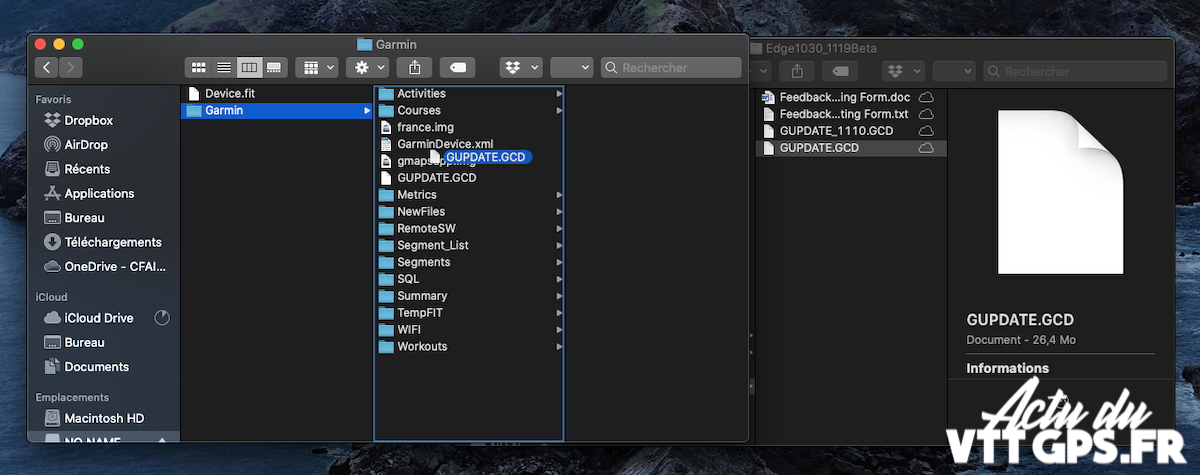Click the cloud download icon beside Feedback...ing Form.doc
Image resolution: width=1200 pixels, height=475 pixels.
(x=926, y=97)
